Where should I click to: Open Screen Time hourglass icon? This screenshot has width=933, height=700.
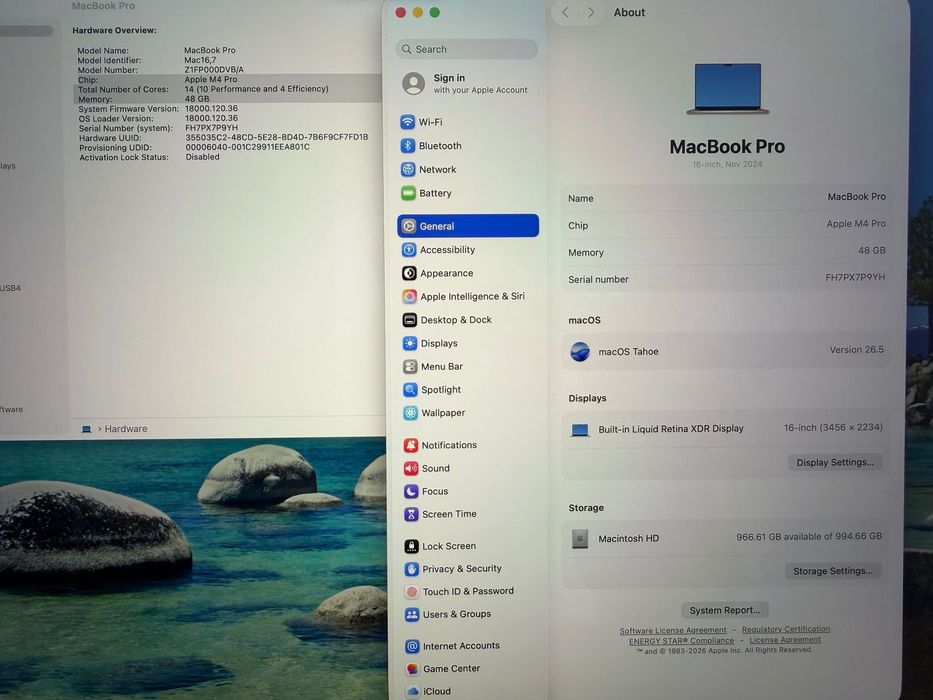tap(411, 514)
